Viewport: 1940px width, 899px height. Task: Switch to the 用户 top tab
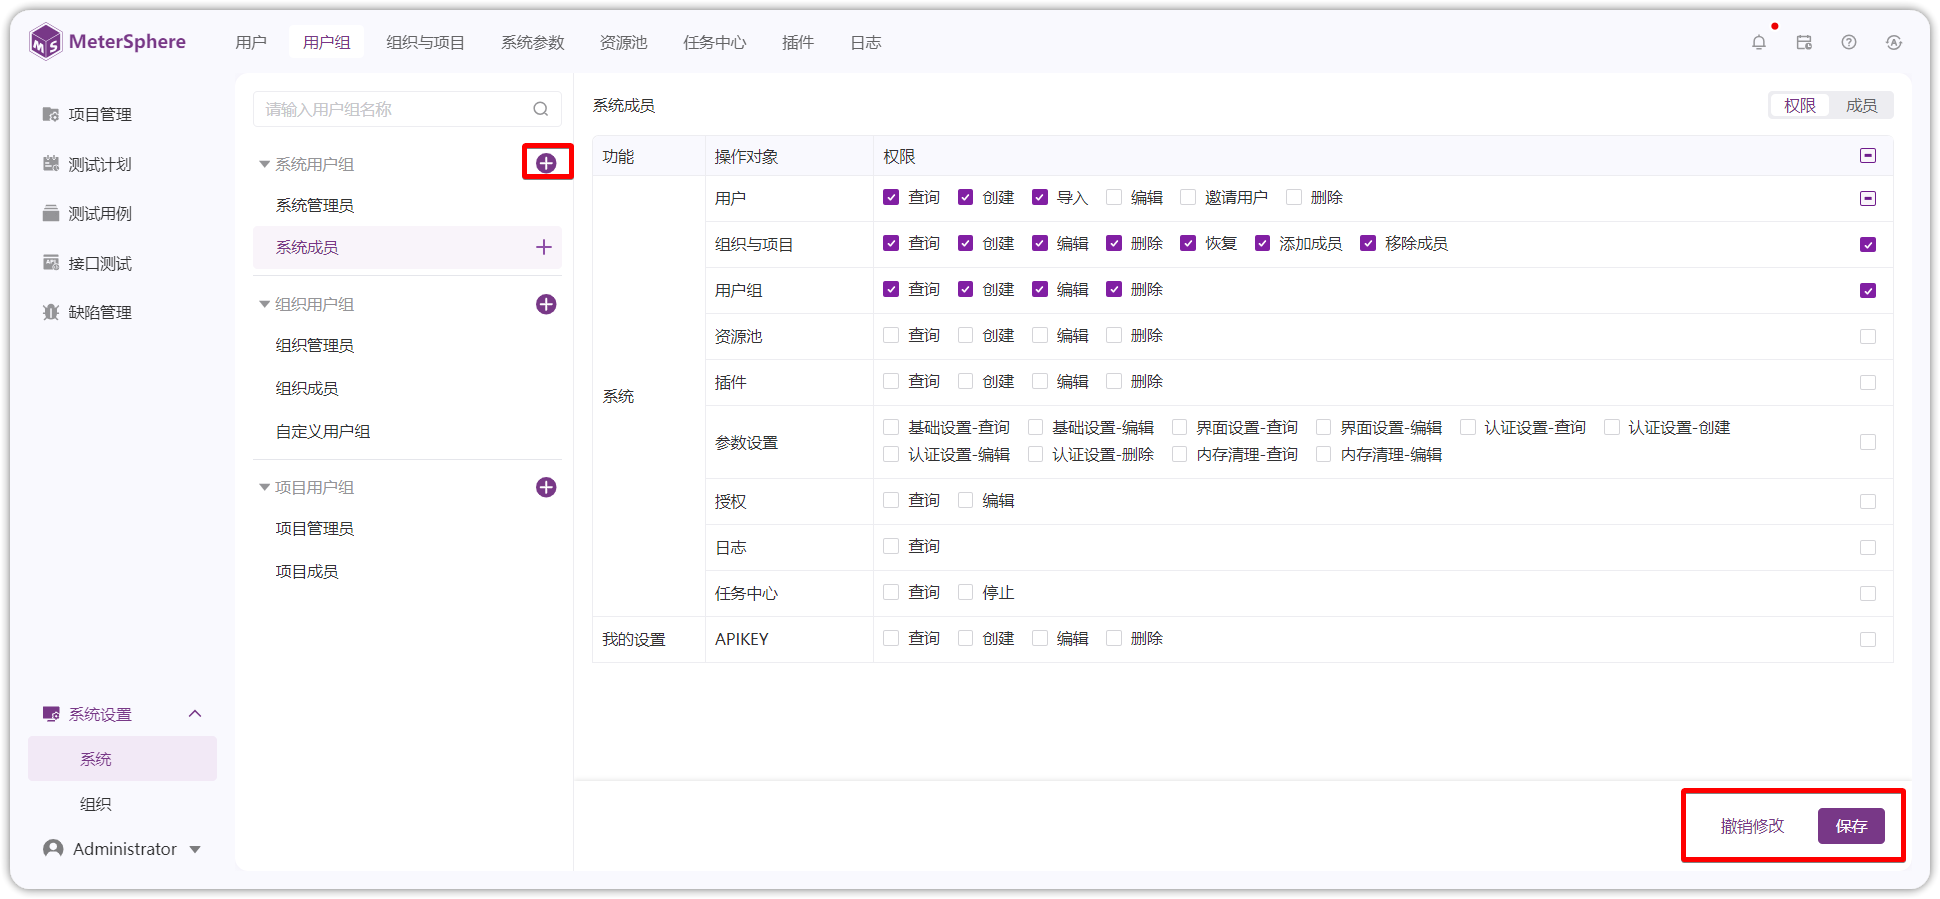coord(251,42)
